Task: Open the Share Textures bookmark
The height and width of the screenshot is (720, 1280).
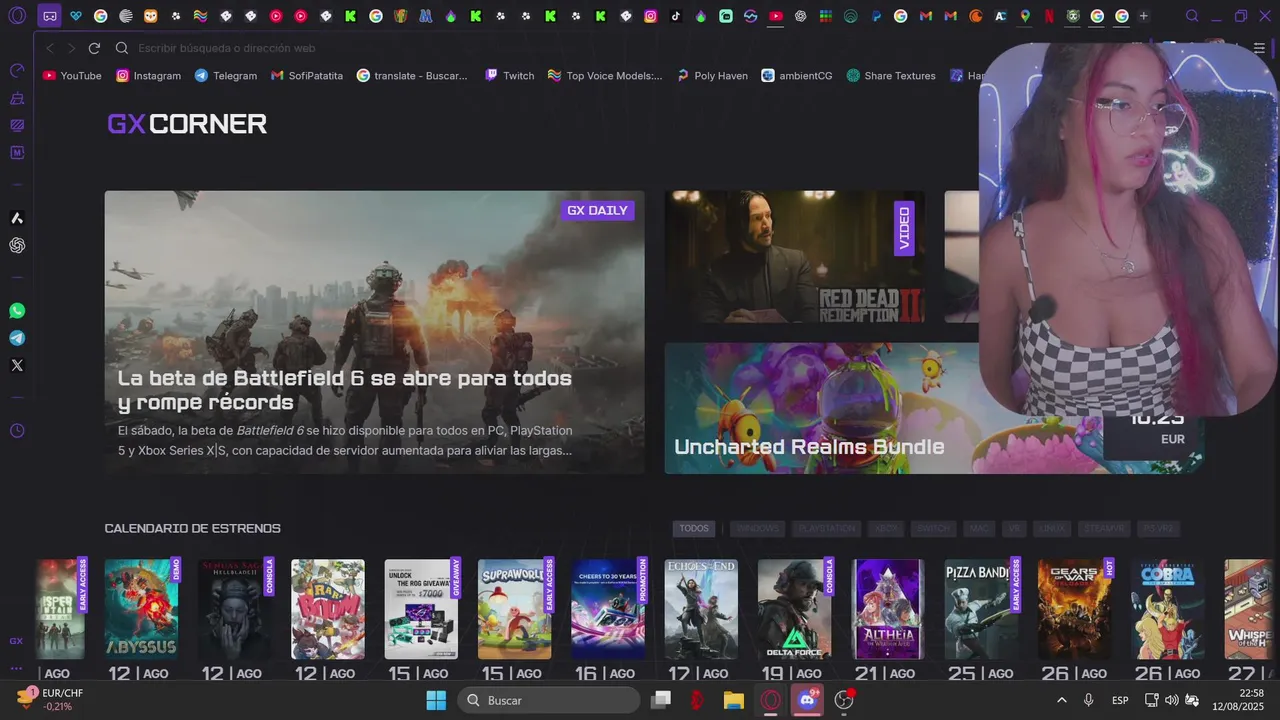Action: (x=891, y=75)
